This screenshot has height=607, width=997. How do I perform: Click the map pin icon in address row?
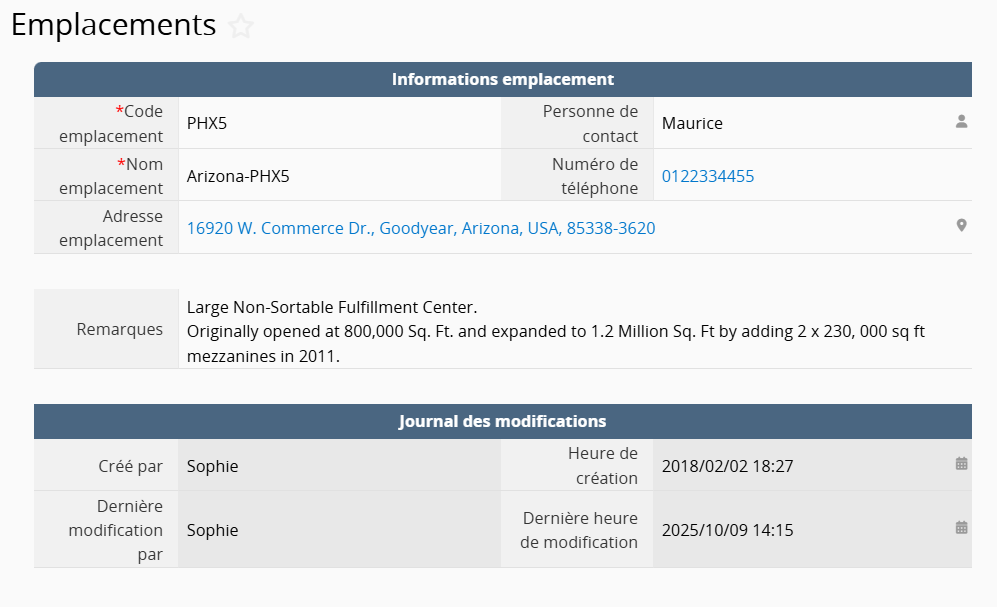pyautogui.click(x=961, y=226)
